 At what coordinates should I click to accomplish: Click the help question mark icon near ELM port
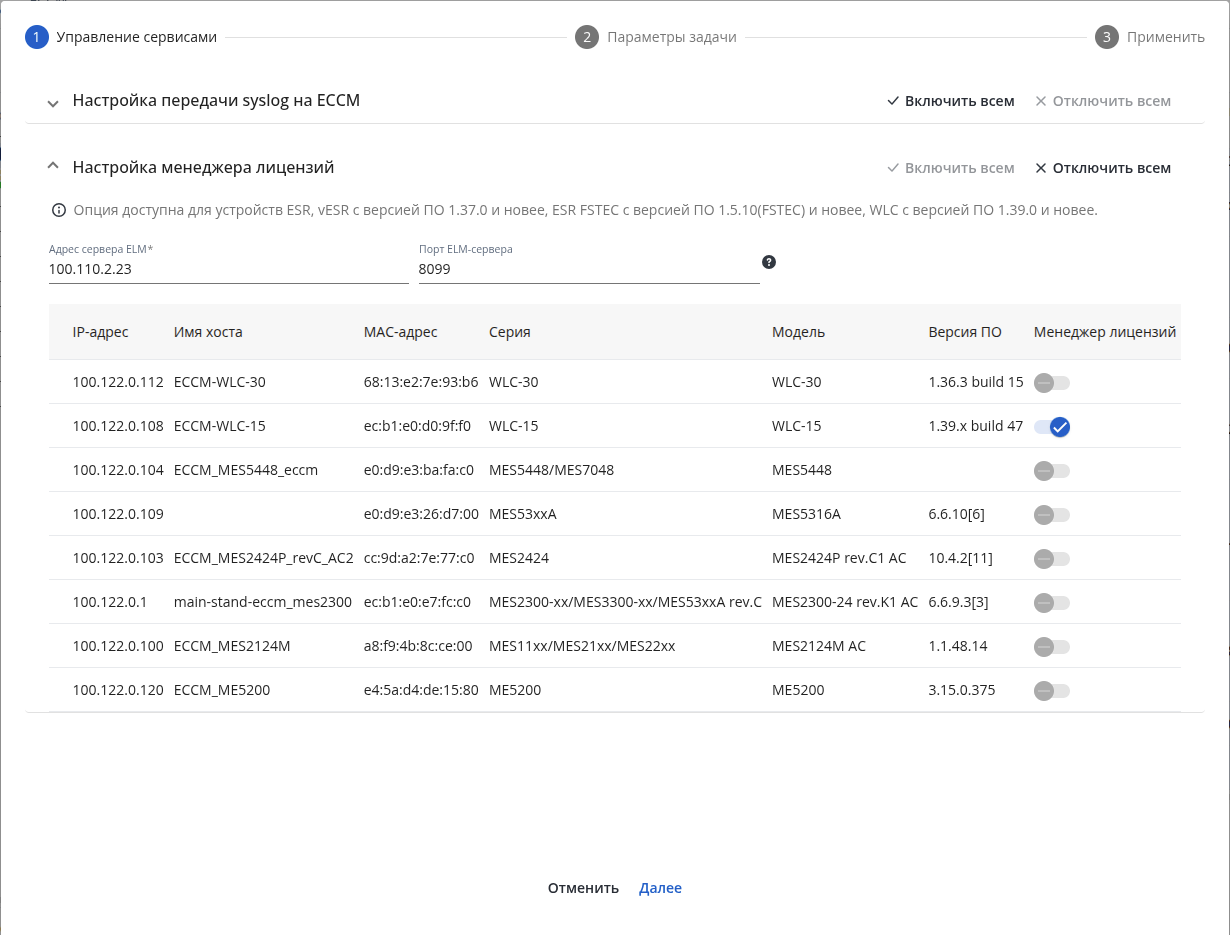click(x=769, y=262)
